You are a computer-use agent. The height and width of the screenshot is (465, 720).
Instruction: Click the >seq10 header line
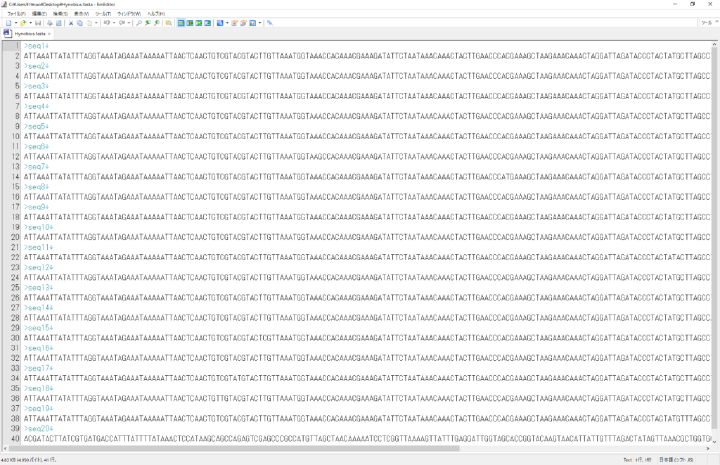click(x=40, y=228)
